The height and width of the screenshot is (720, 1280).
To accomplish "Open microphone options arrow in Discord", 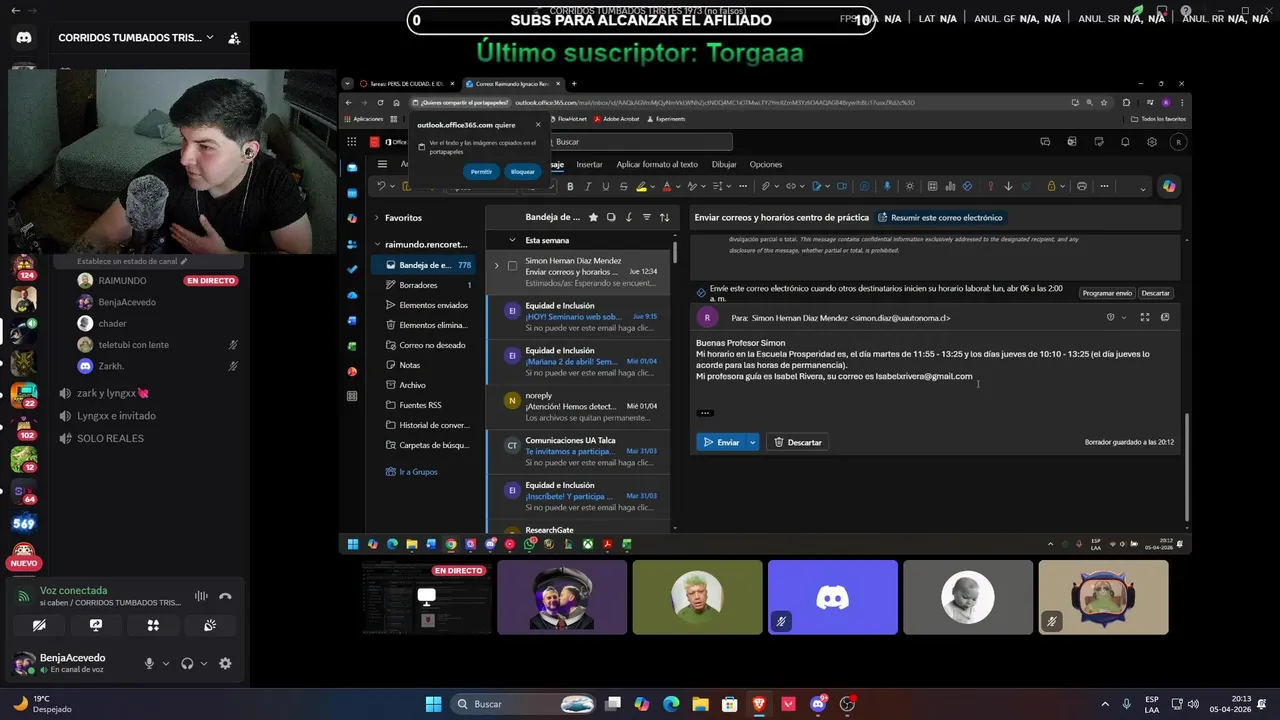I will pos(166,663).
